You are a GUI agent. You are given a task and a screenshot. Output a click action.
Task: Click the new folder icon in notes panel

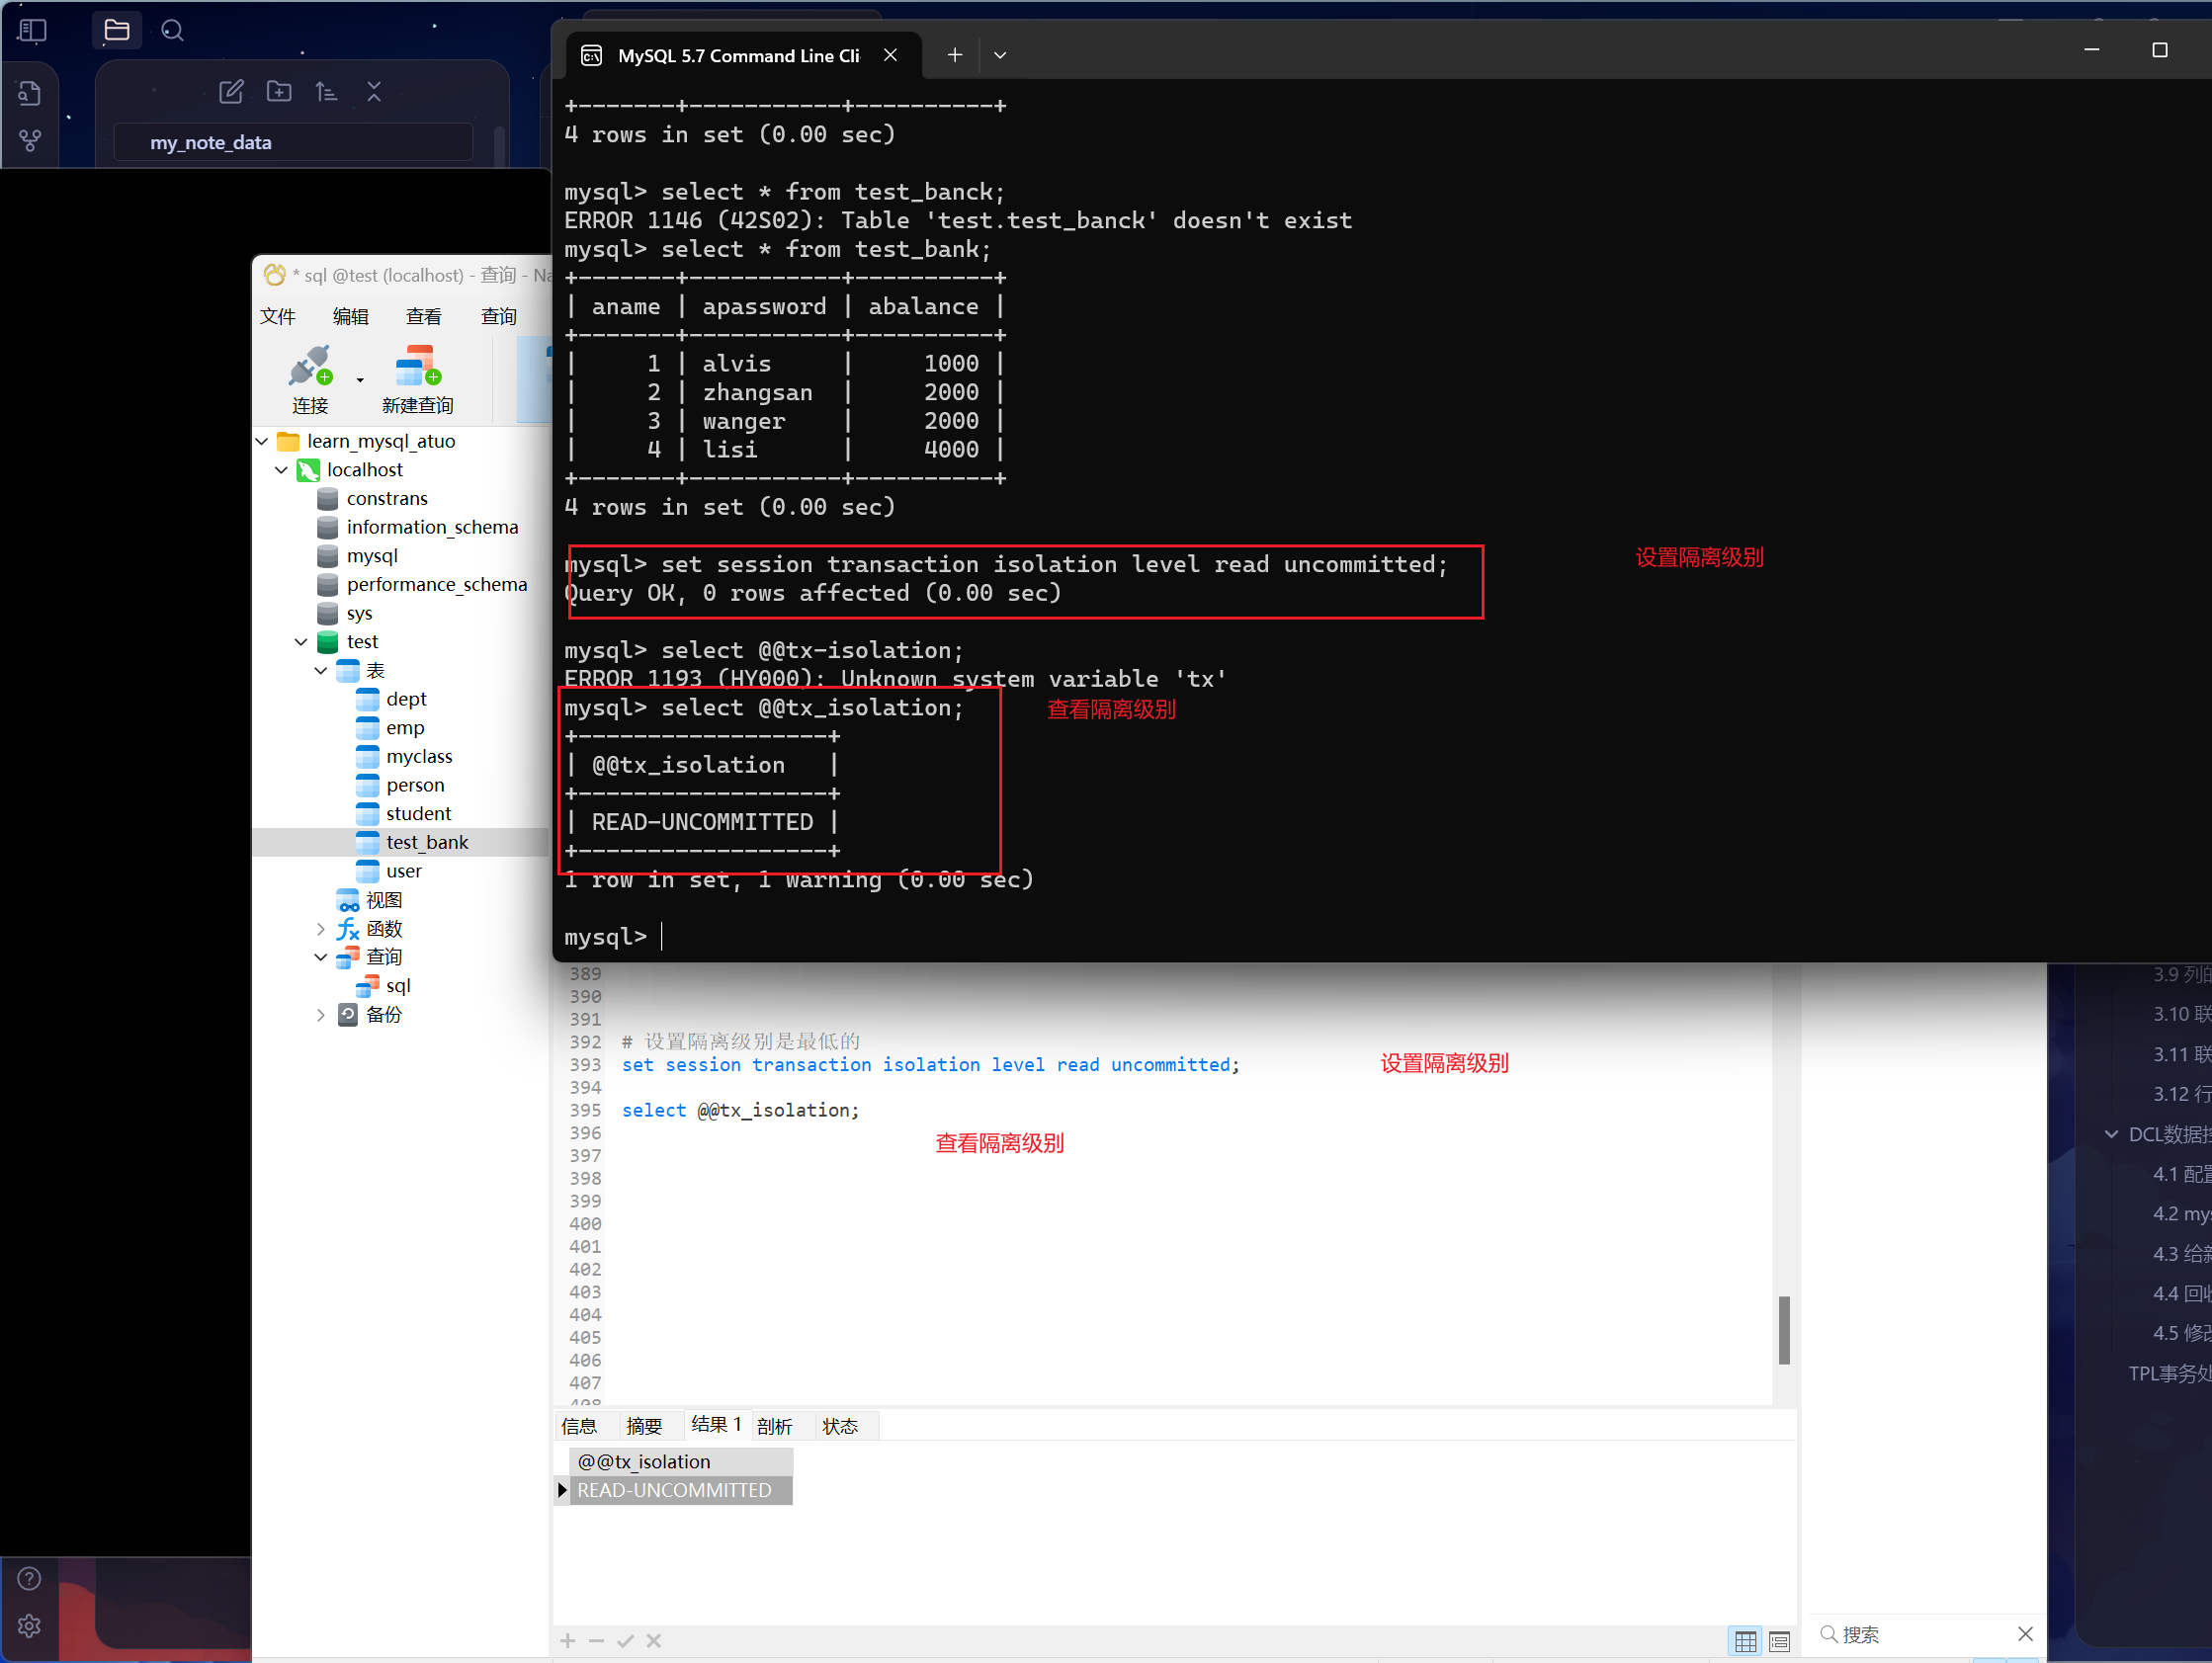point(279,92)
